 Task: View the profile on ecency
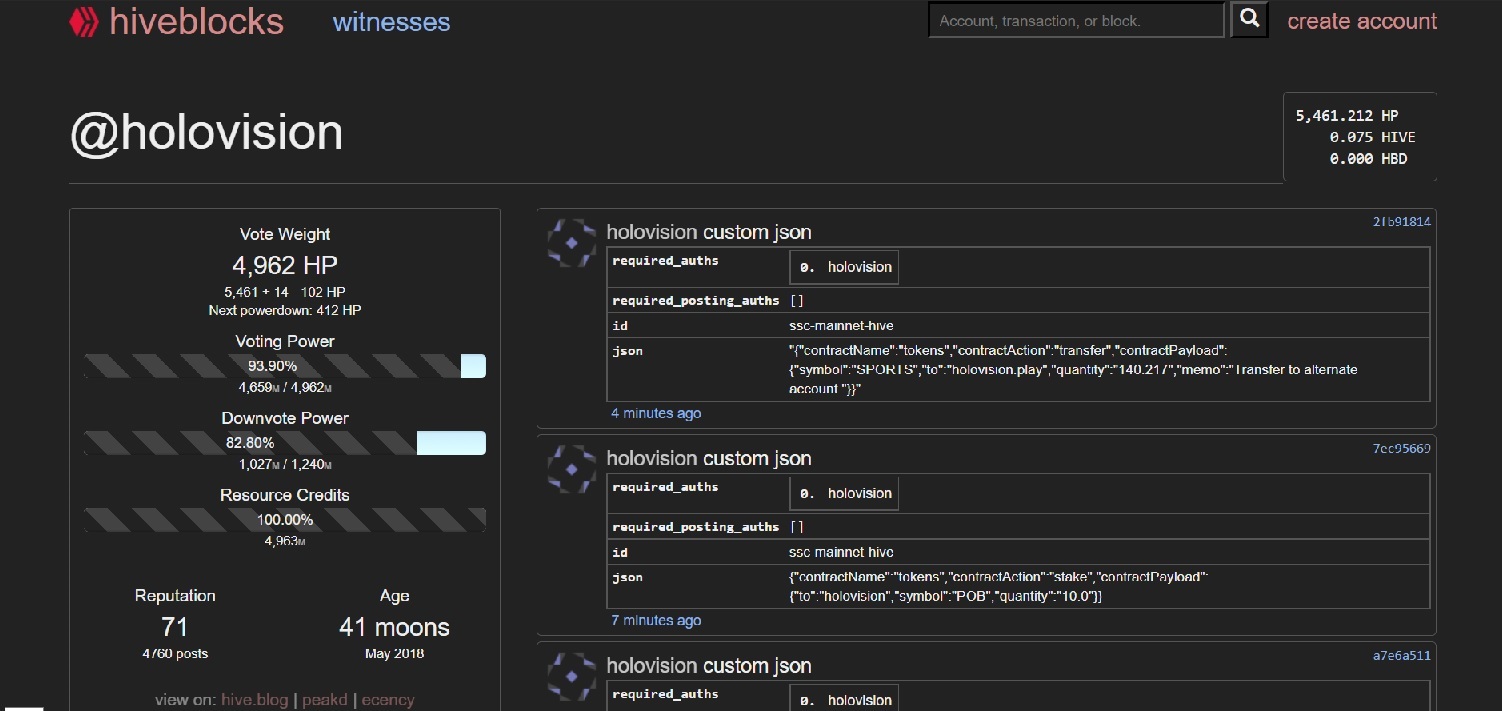tap(387, 700)
